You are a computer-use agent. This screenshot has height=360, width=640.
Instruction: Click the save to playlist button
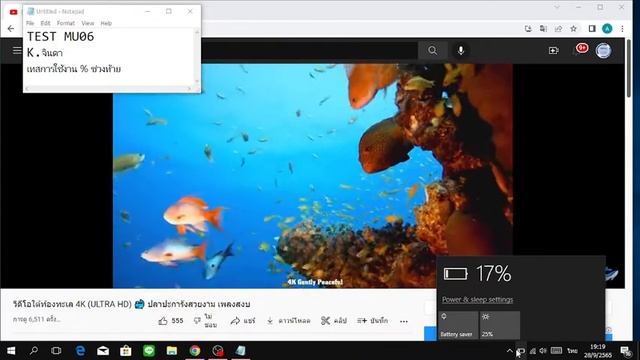[x=372, y=321]
